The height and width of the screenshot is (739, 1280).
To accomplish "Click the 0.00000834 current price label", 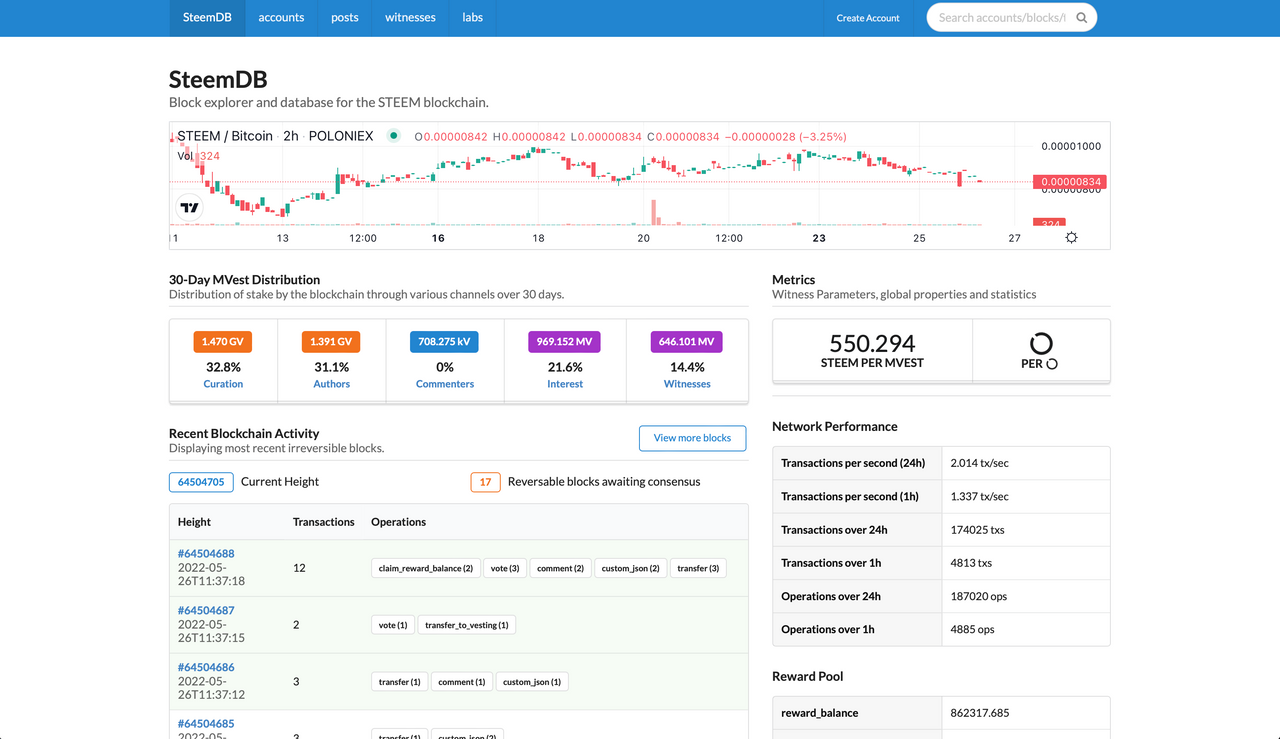I will pyautogui.click(x=1072, y=182).
